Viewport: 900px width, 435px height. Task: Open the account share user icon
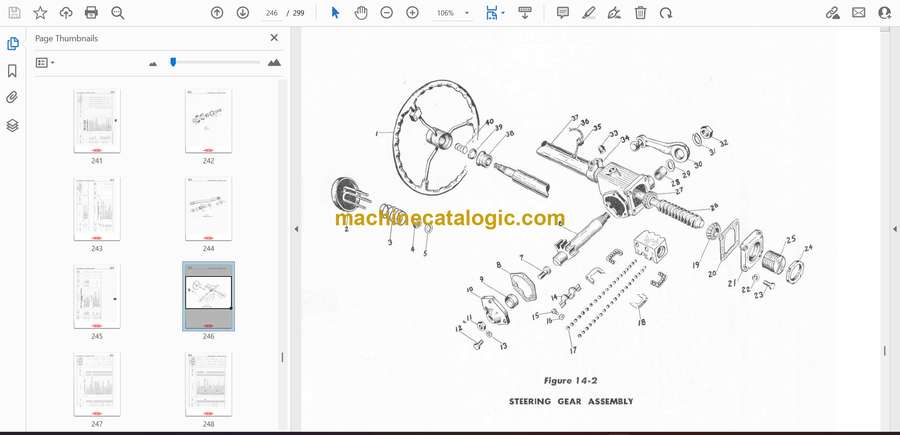(x=885, y=13)
